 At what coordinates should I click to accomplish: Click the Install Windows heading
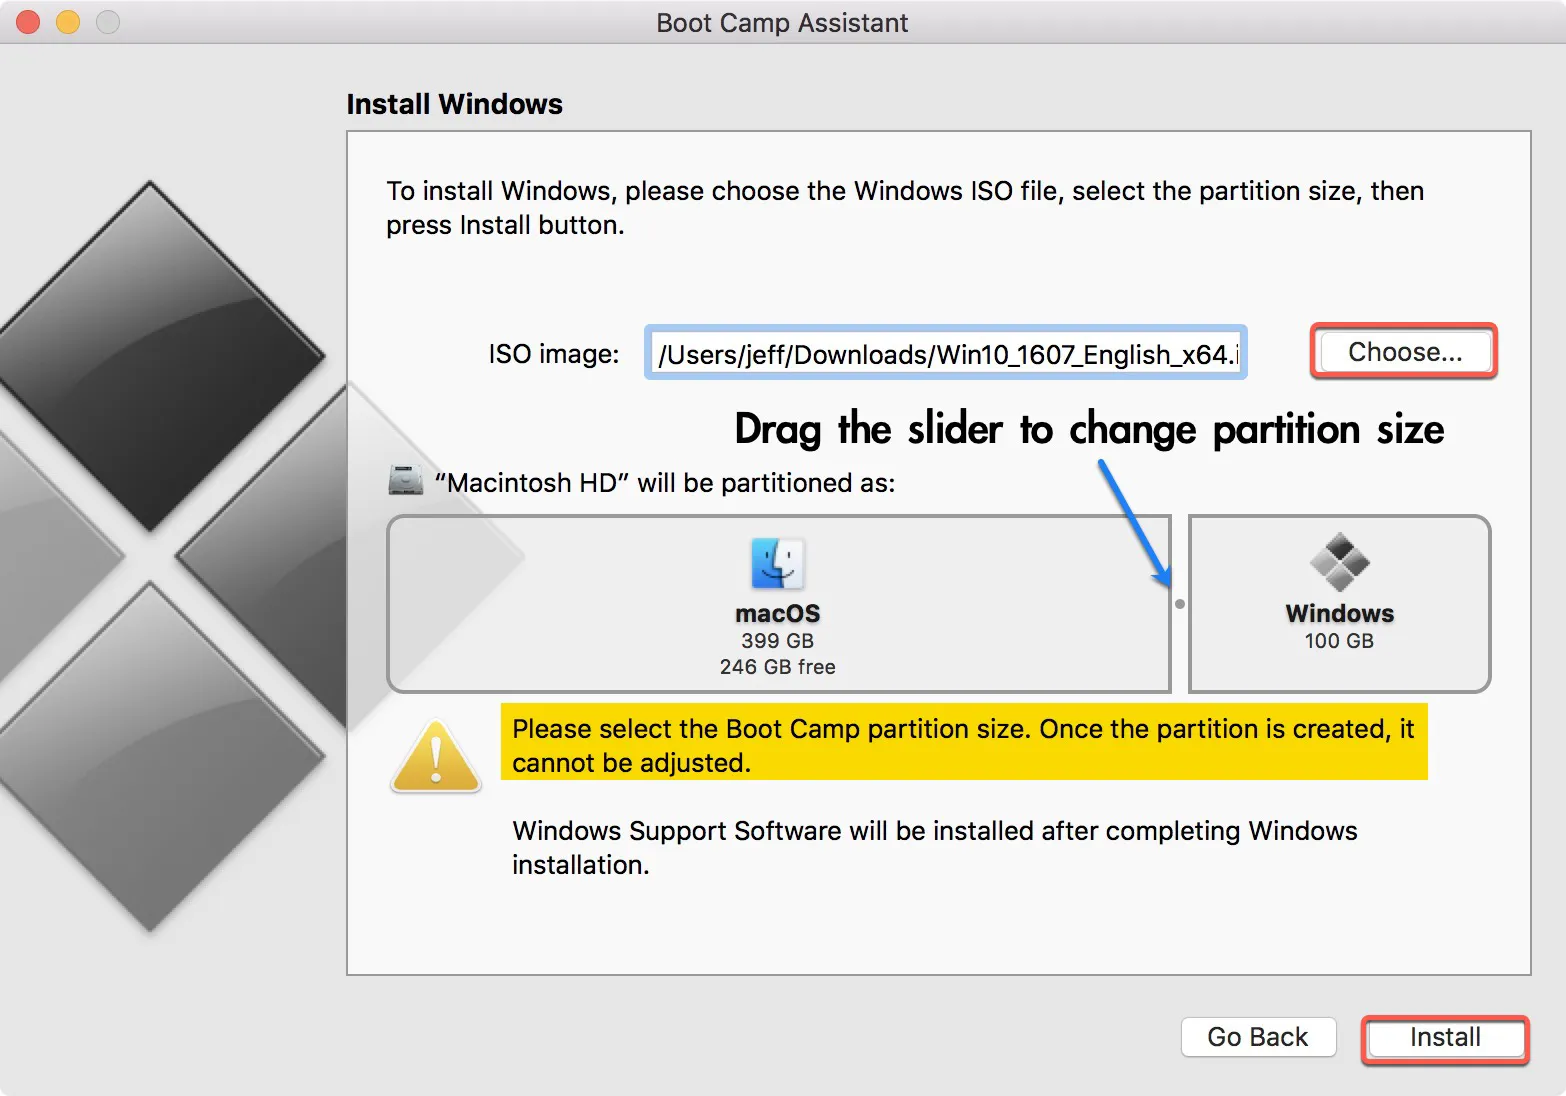click(455, 103)
